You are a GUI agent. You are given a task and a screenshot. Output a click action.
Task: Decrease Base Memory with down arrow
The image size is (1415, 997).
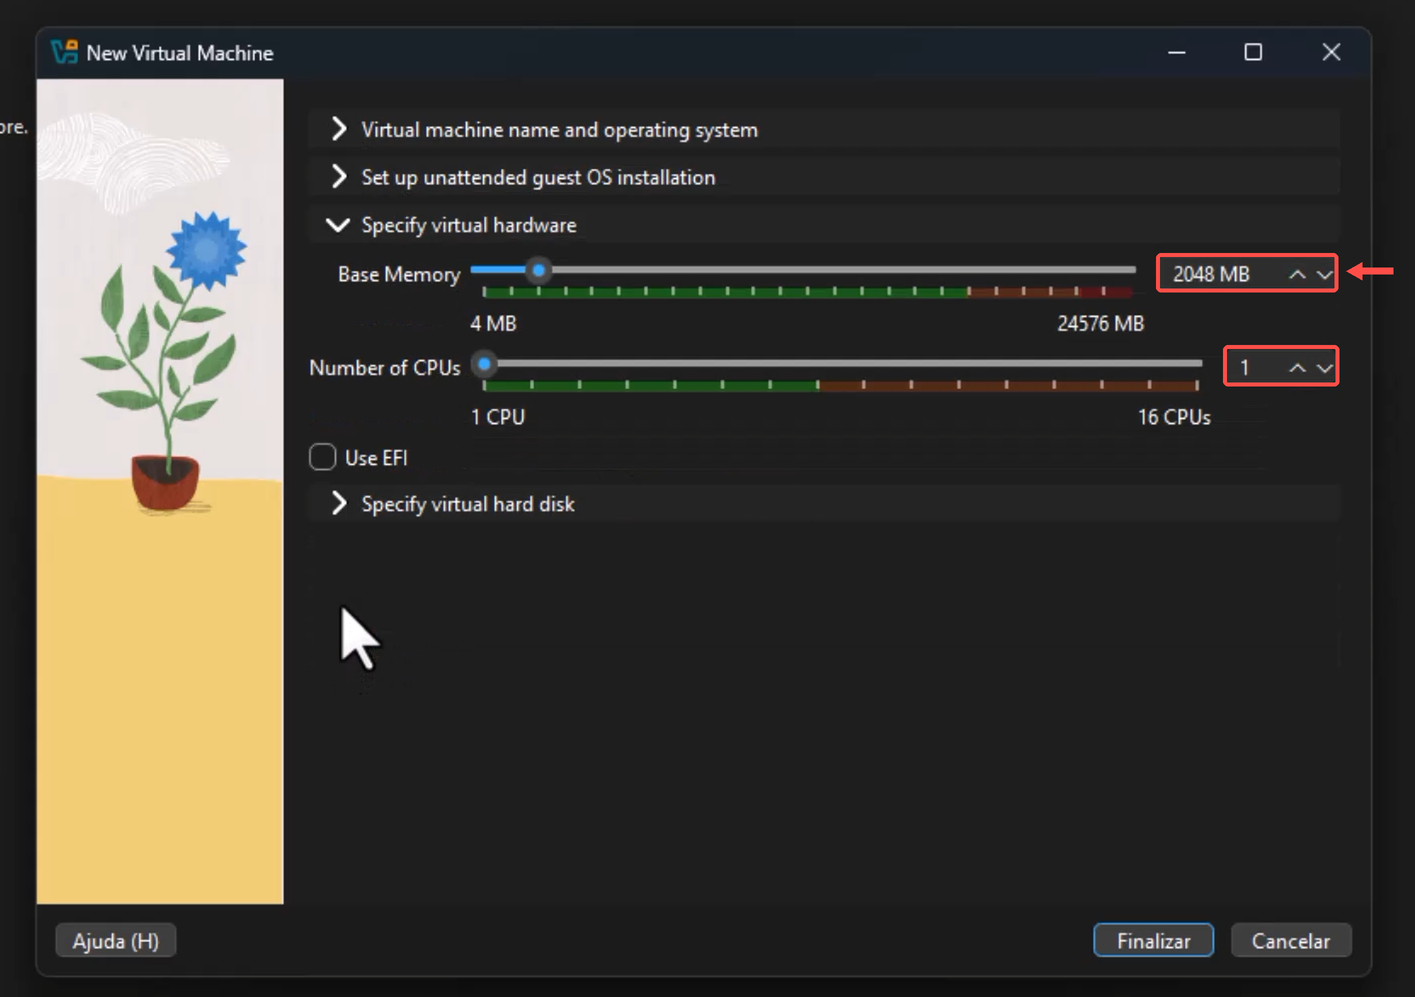pyautogui.click(x=1324, y=274)
